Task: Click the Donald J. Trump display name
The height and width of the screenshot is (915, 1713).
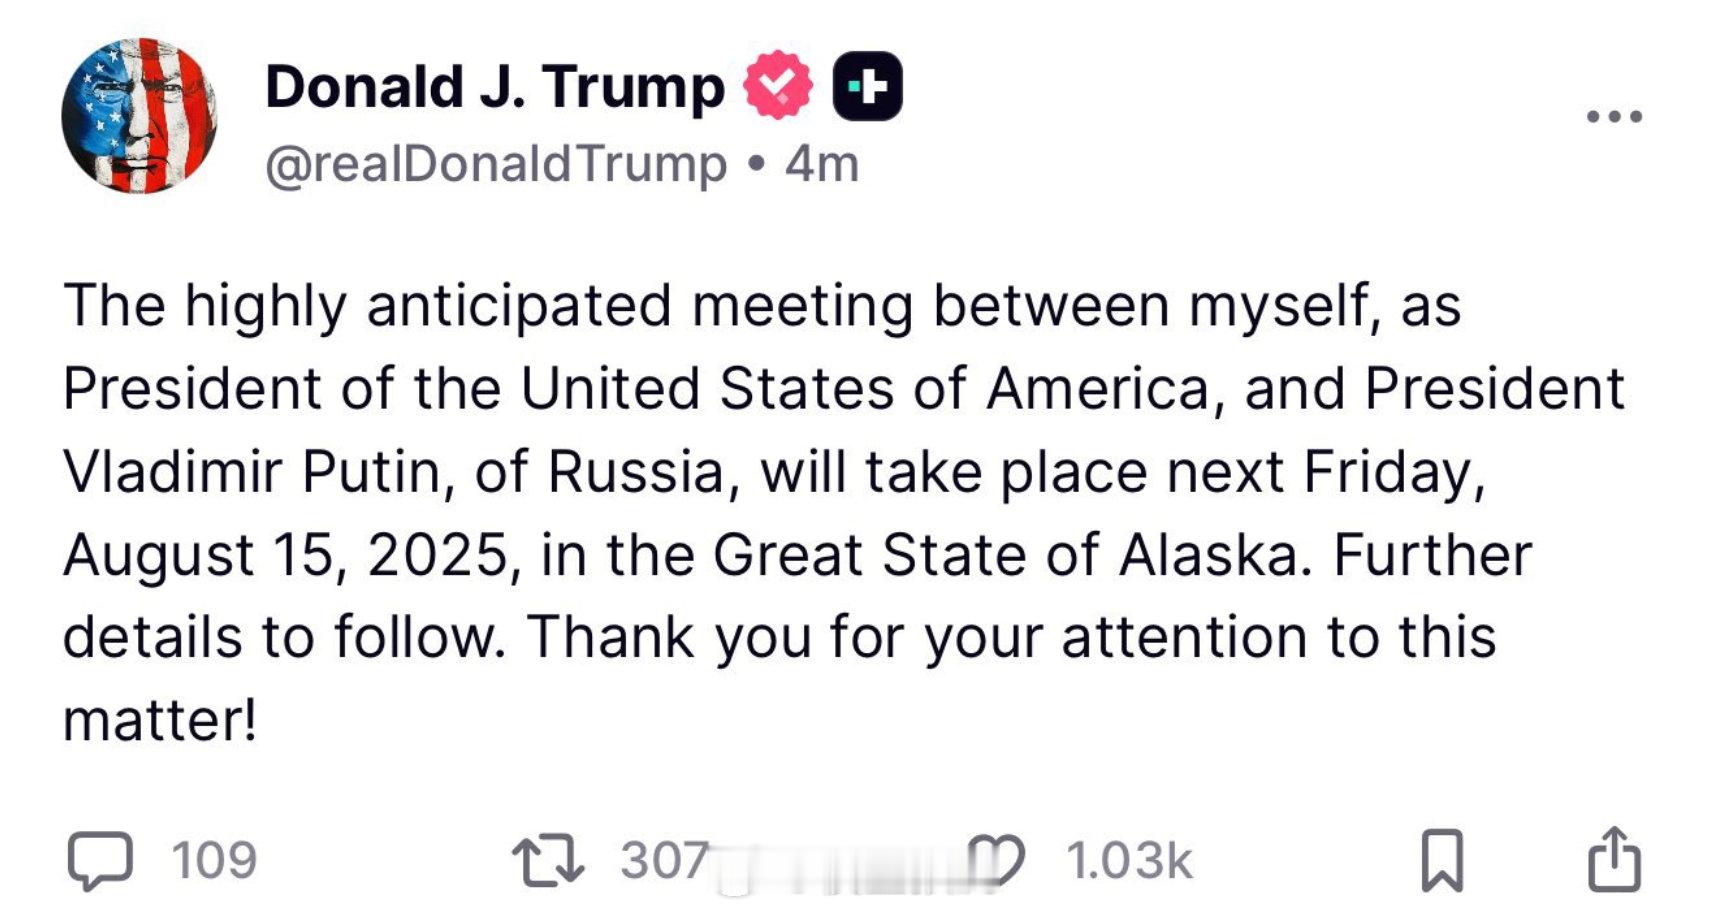Action: (494, 86)
